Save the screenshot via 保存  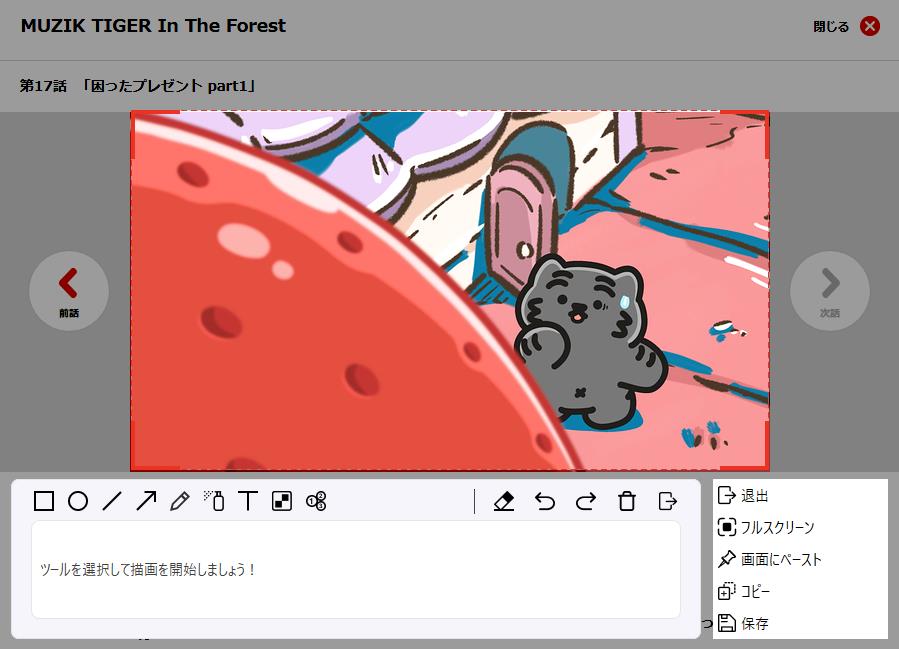[x=754, y=624]
